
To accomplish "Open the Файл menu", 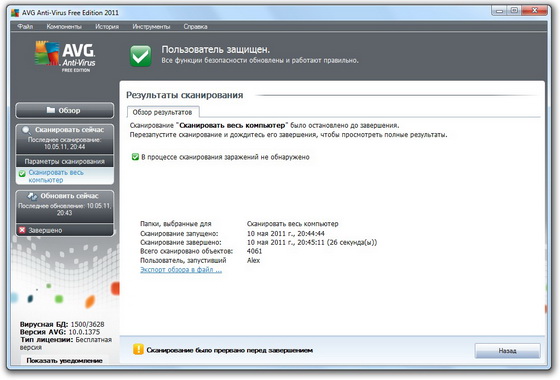I will tap(25, 26).
